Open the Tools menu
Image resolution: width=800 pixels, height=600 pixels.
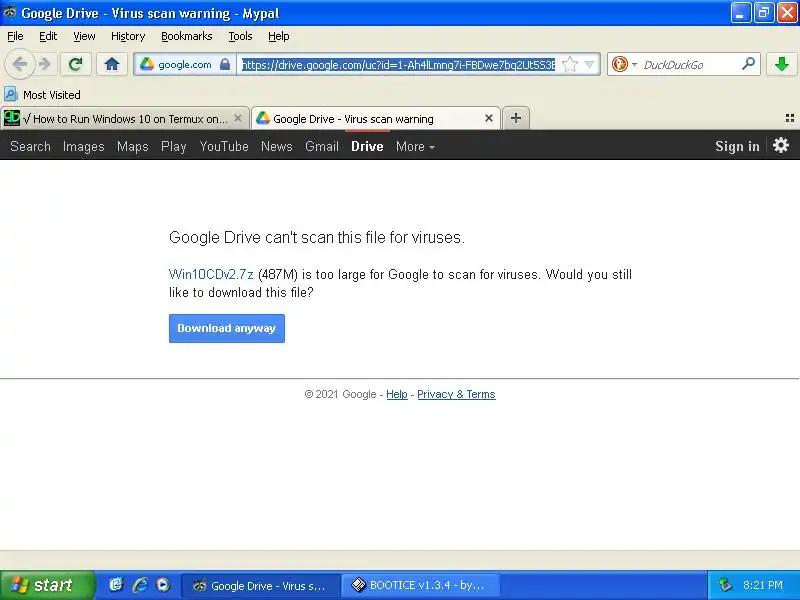(x=240, y=36)
